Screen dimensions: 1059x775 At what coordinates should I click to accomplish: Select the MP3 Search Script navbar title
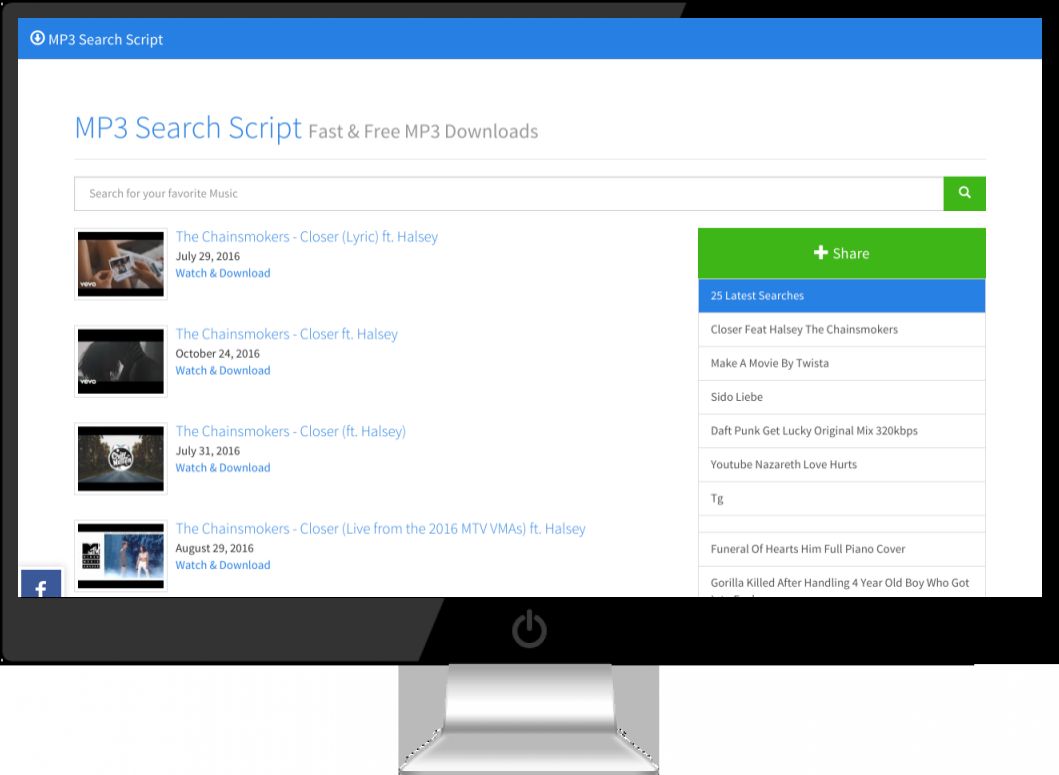coord(104,39)
